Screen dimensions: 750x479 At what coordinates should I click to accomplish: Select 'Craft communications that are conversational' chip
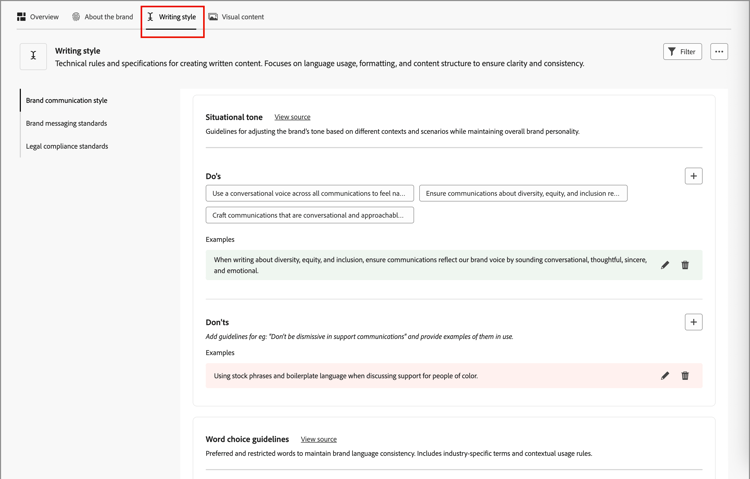309,215
